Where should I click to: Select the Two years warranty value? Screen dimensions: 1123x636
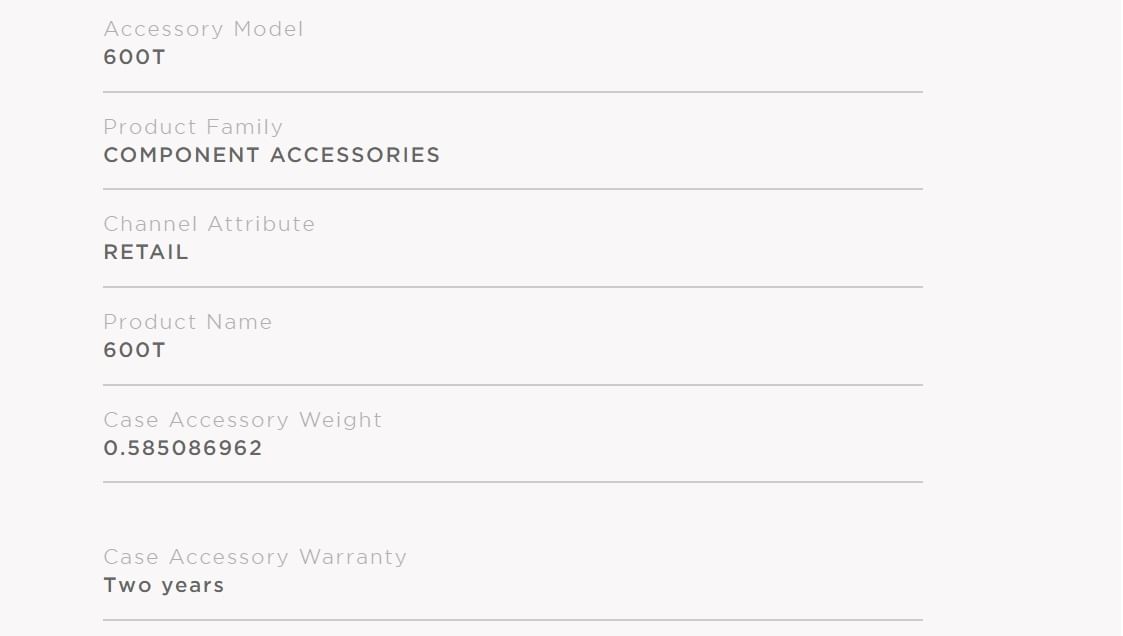click(x=164, y=585)
